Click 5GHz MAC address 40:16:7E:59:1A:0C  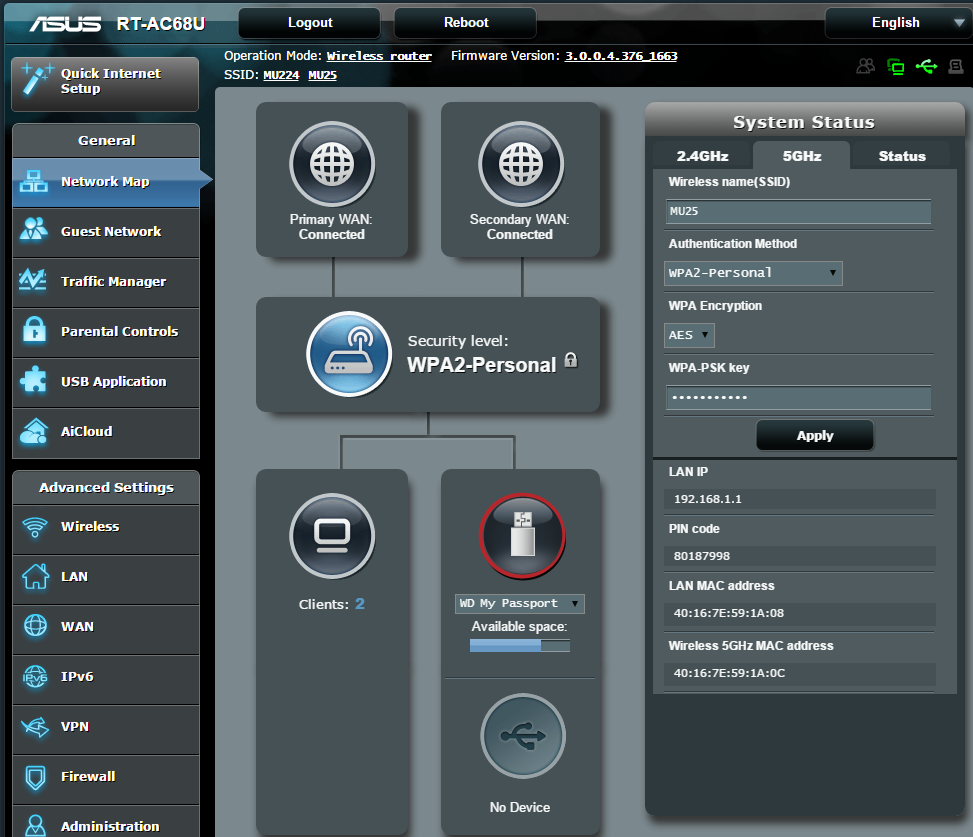coord(729,673)
